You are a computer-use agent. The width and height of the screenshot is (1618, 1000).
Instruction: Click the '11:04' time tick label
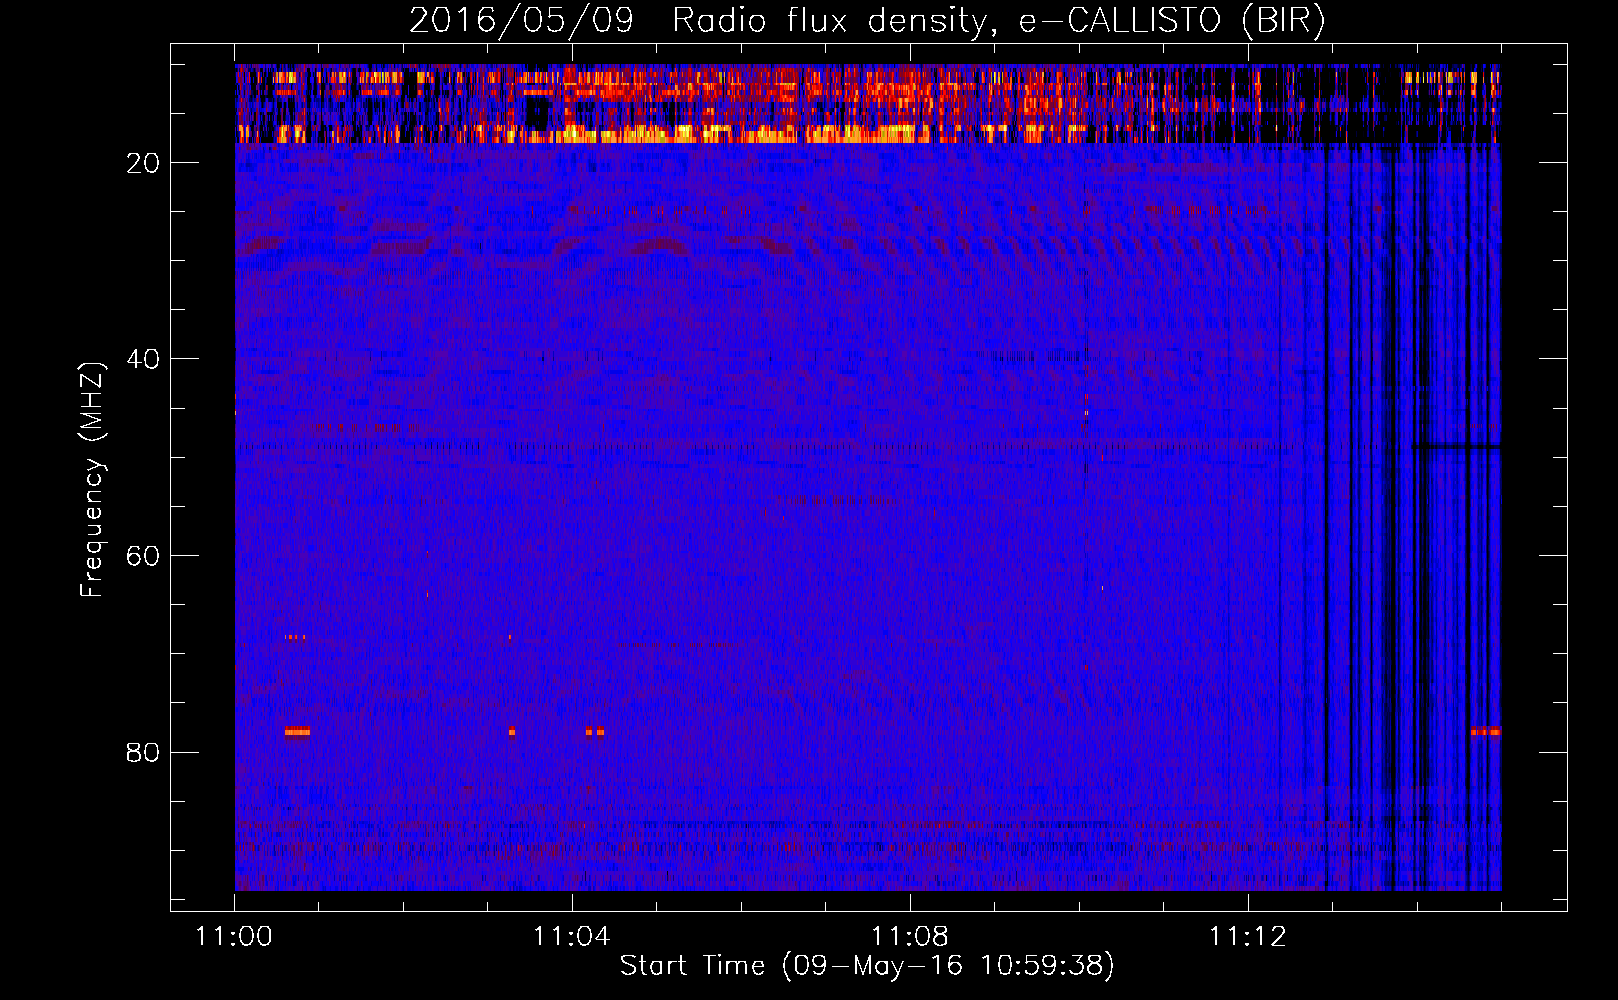coord(571,937)
